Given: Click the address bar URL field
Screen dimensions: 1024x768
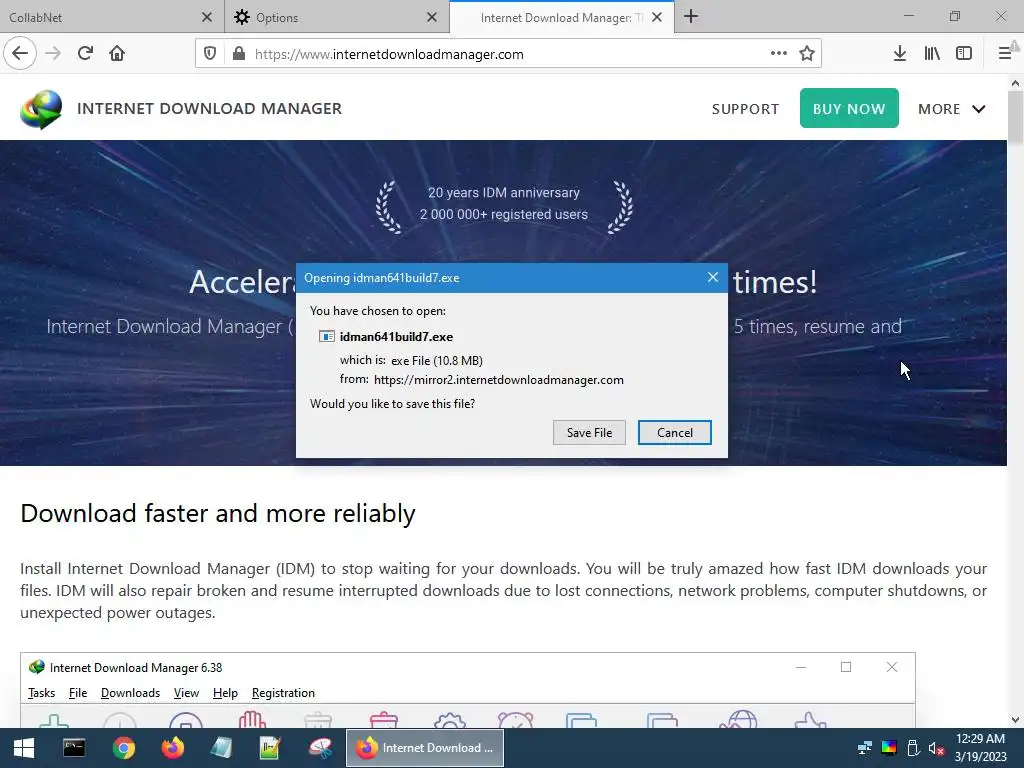Looking at the screenshot, I should point(507,54).
